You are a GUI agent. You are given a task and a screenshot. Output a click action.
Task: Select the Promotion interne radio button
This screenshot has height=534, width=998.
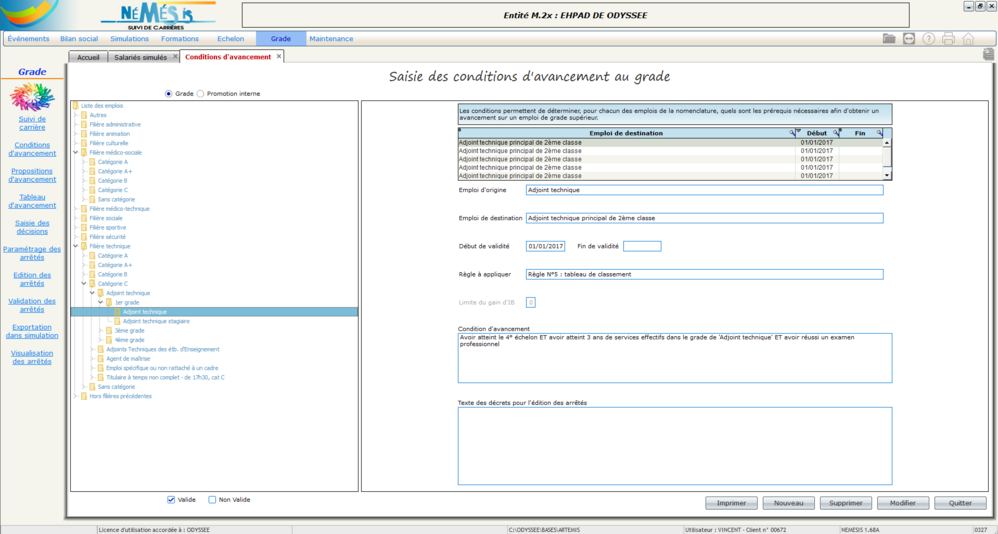pyautogui.click(x=201, y=93)
